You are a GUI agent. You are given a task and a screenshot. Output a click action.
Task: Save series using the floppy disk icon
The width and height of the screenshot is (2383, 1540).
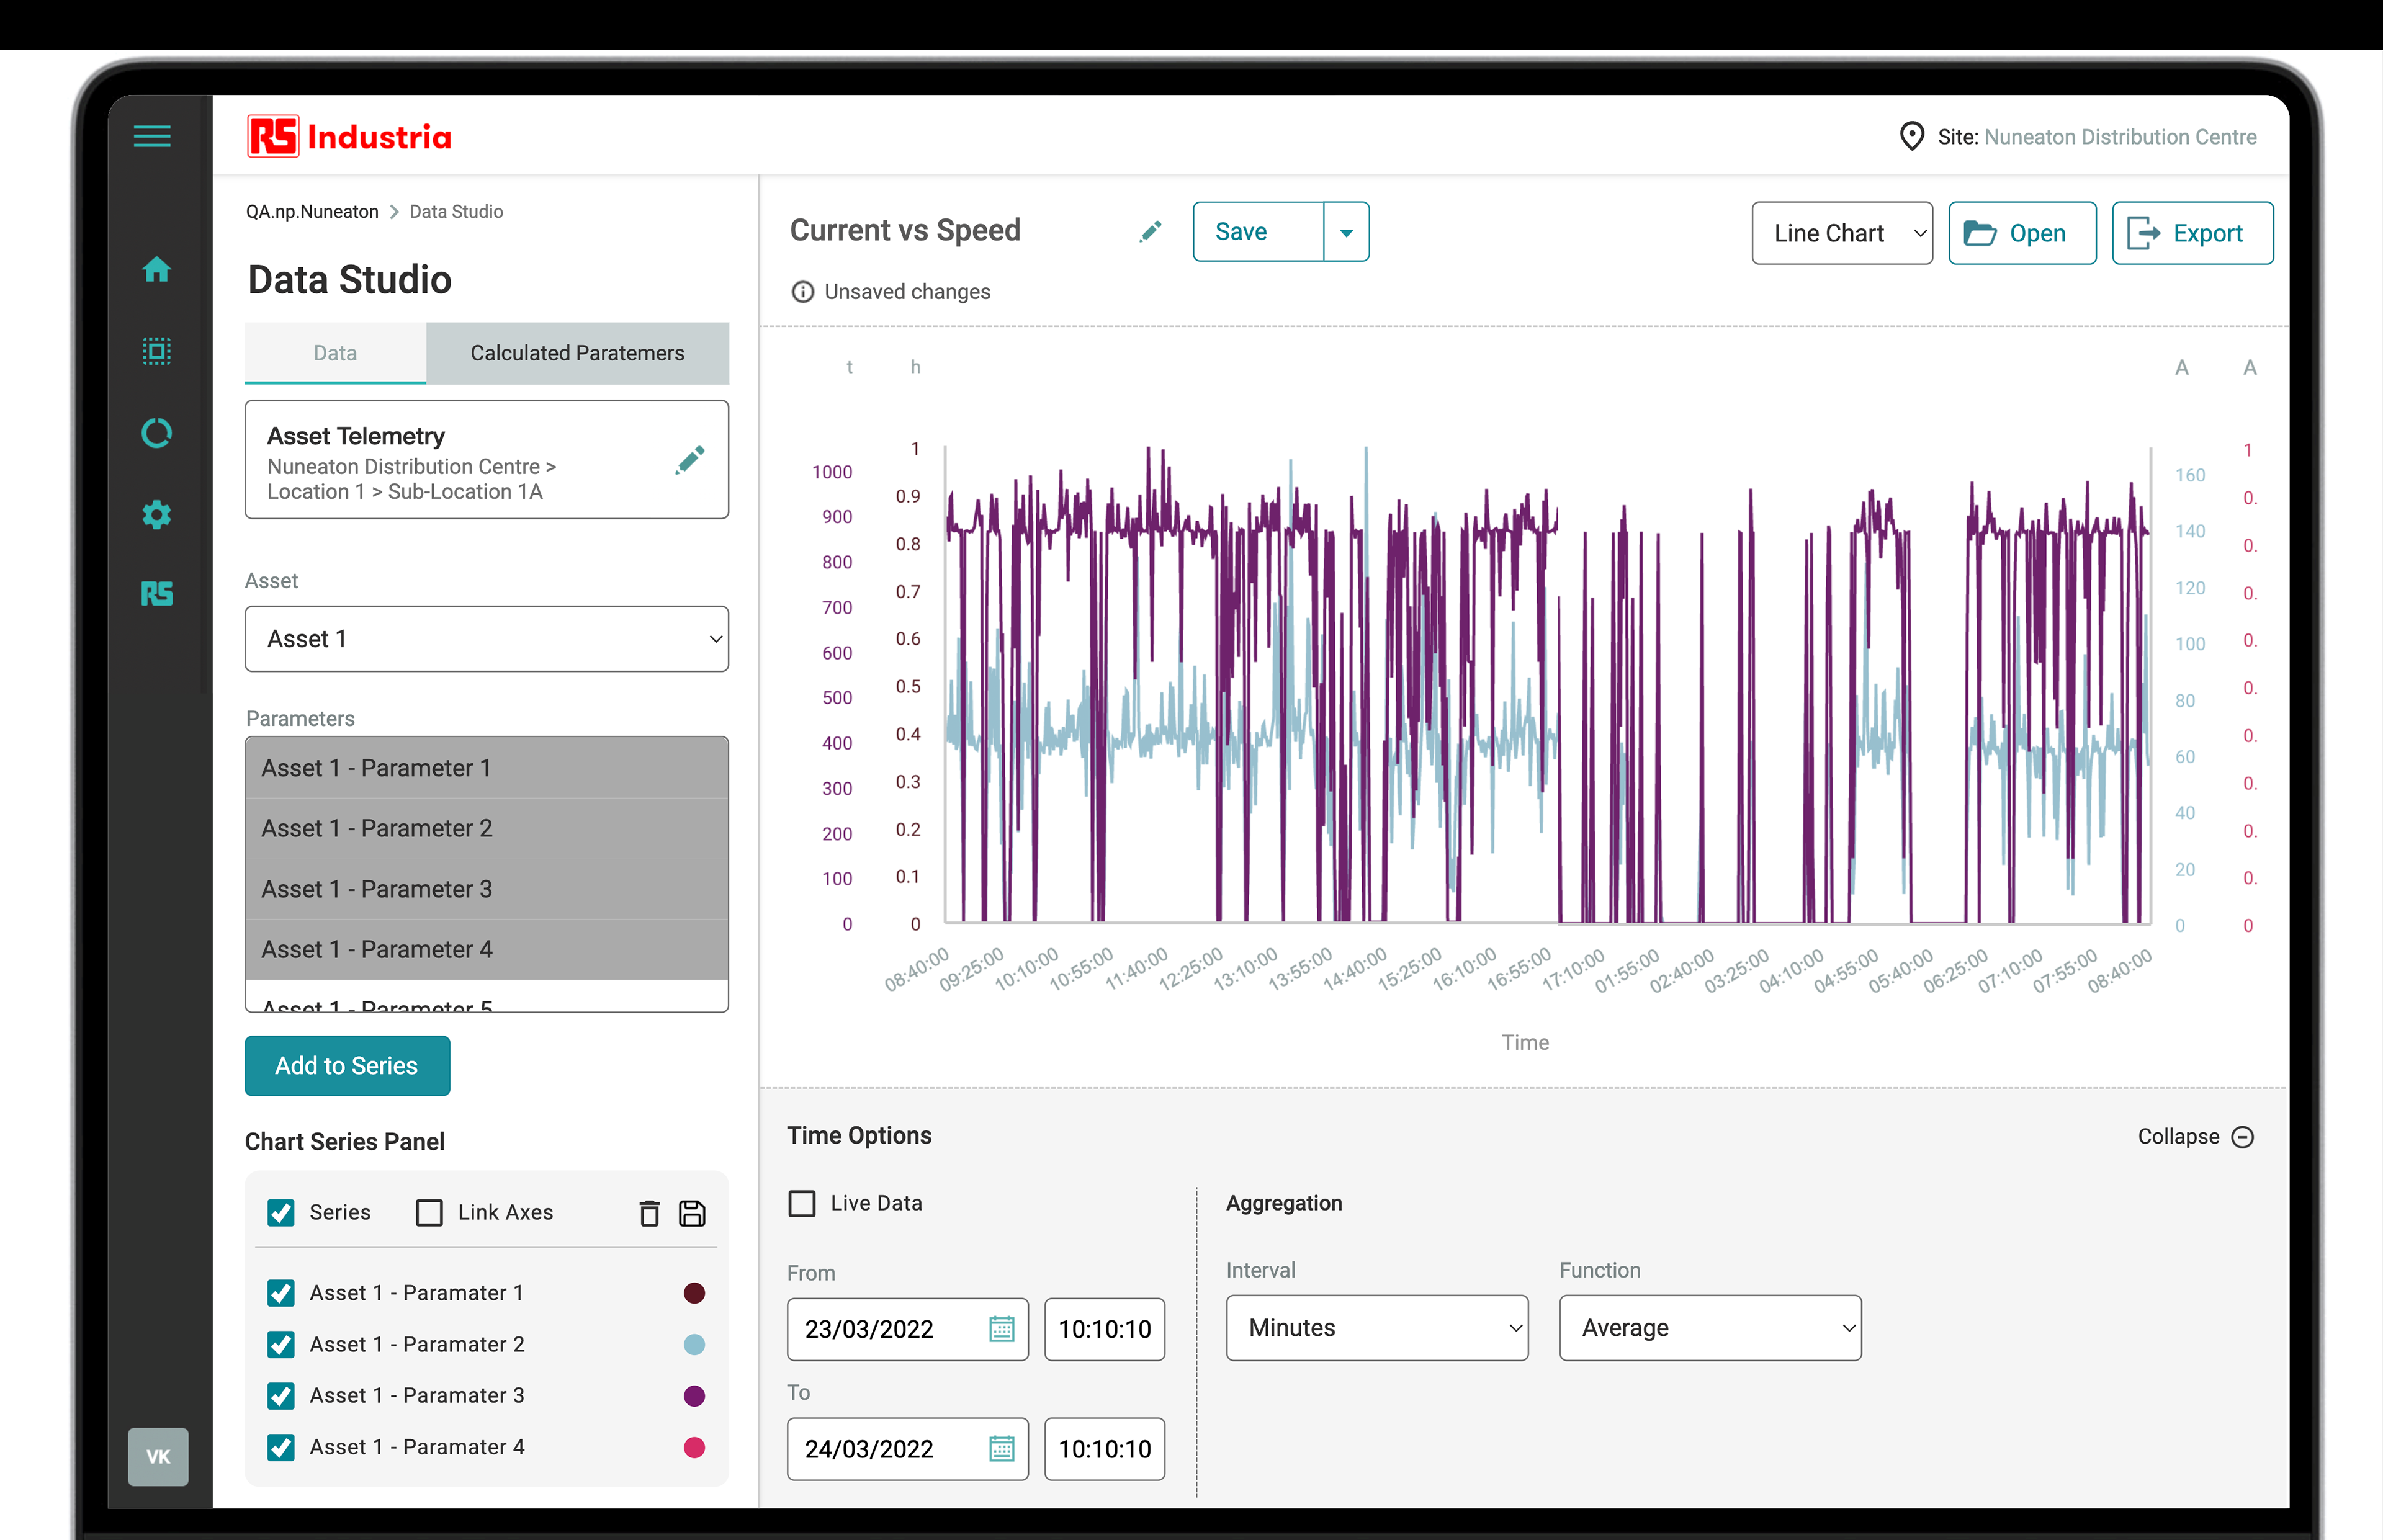click(x=692, y=1213)
